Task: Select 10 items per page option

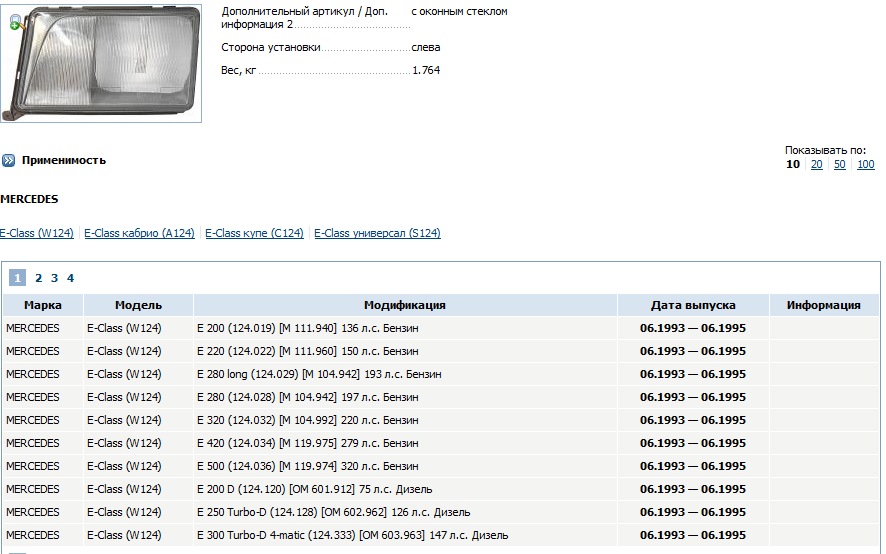Action: tap(793, 165)
